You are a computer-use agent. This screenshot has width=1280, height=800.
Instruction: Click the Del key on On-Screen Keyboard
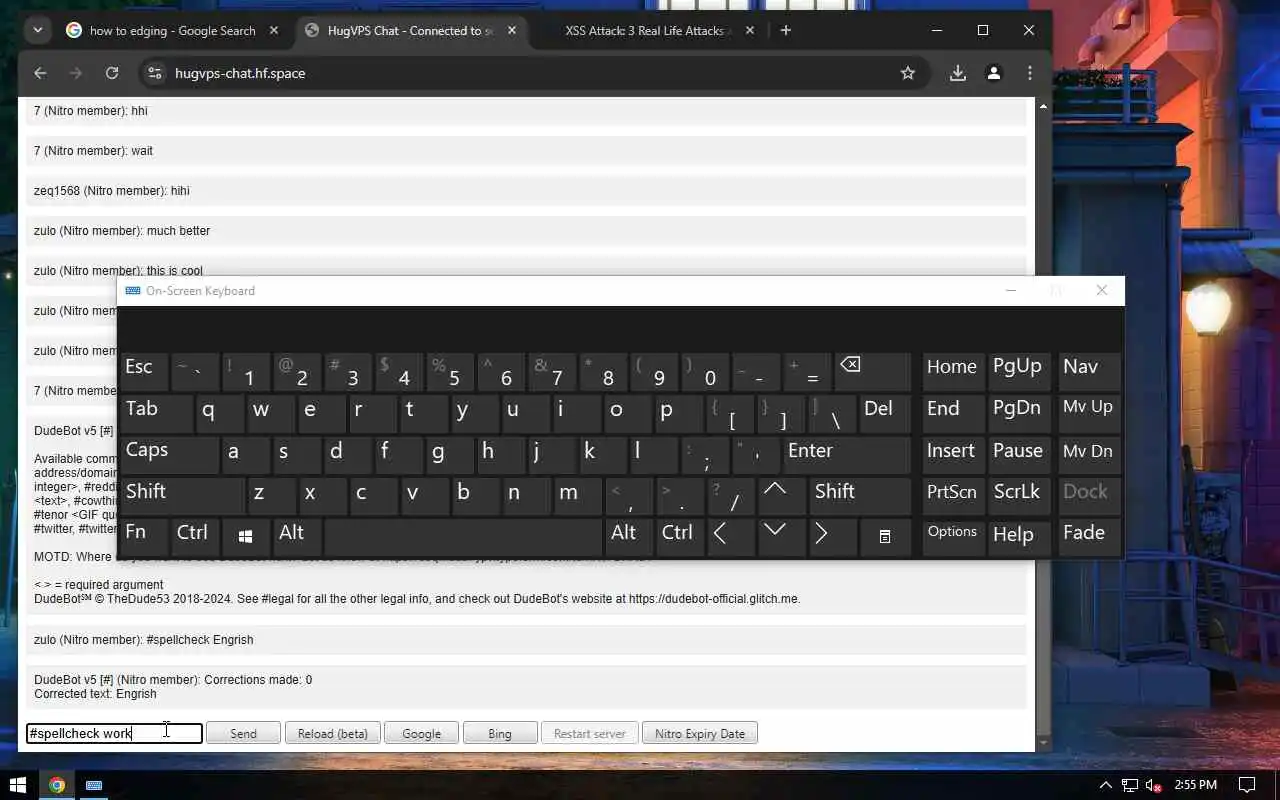884,412
